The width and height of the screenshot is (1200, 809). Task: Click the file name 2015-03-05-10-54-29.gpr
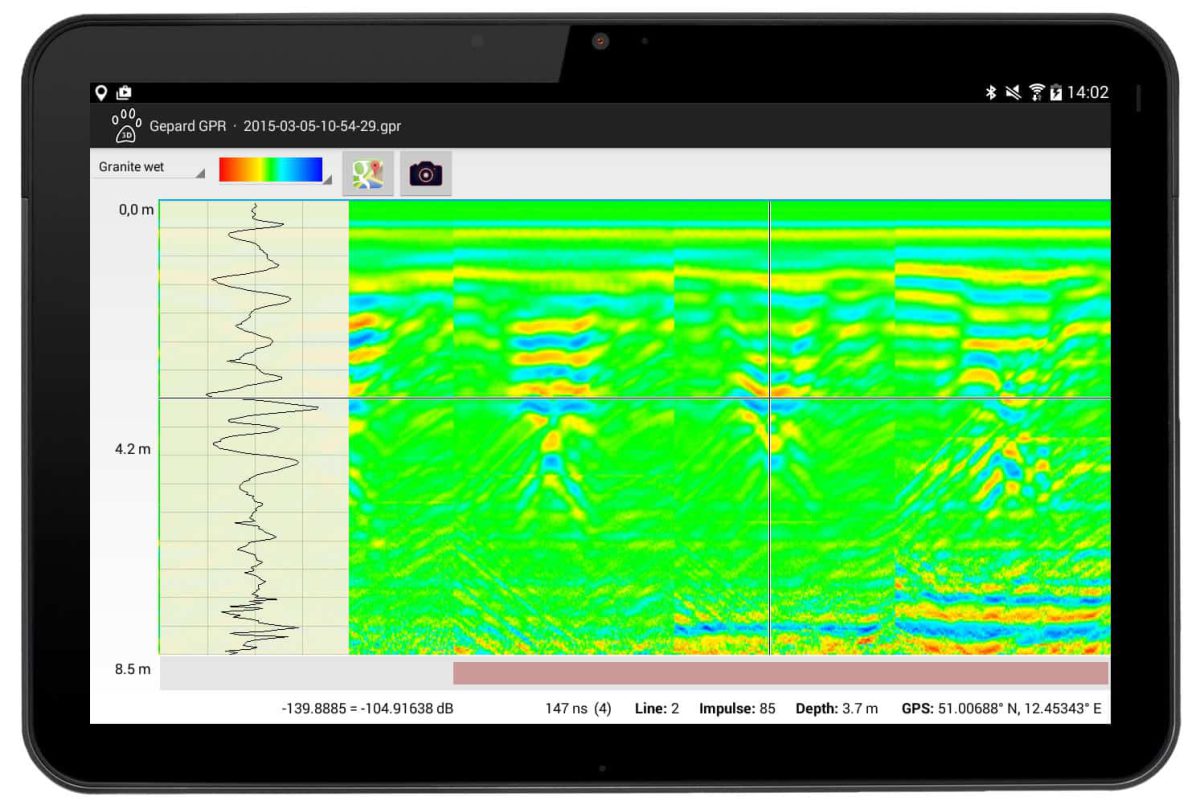coord(322,127)
